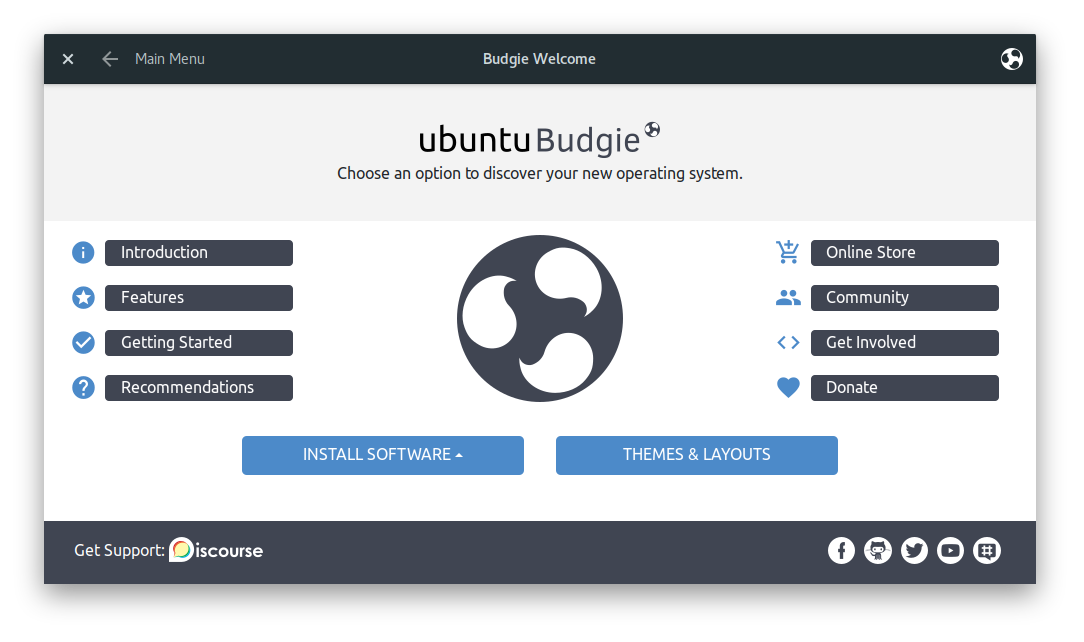
Task: Click the Community people icon
Action: tap(788, 298)
